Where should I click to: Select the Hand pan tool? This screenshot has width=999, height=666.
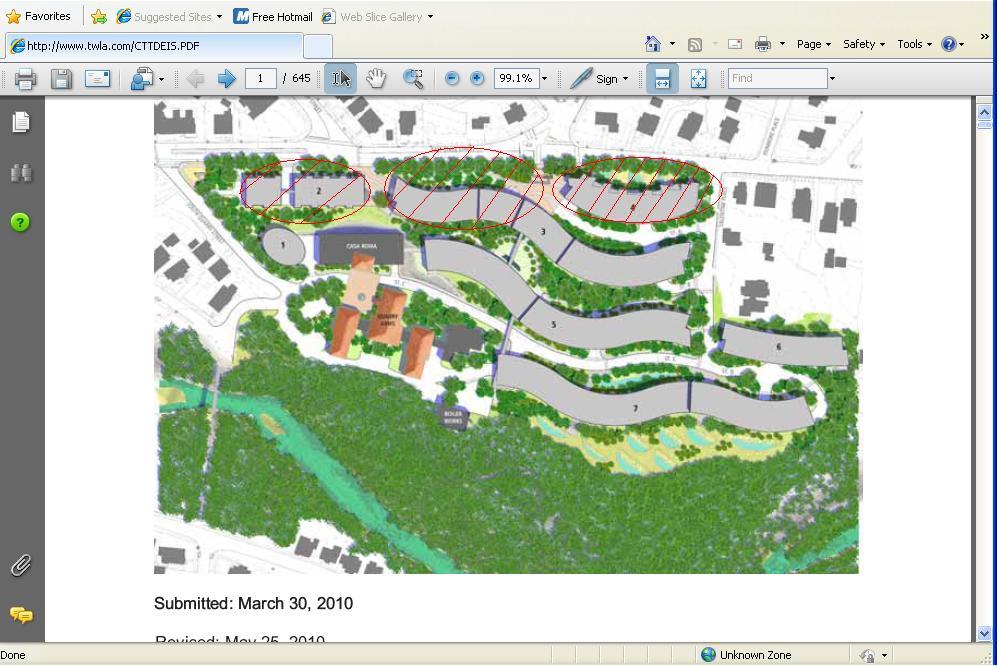[x=376, y=79]
